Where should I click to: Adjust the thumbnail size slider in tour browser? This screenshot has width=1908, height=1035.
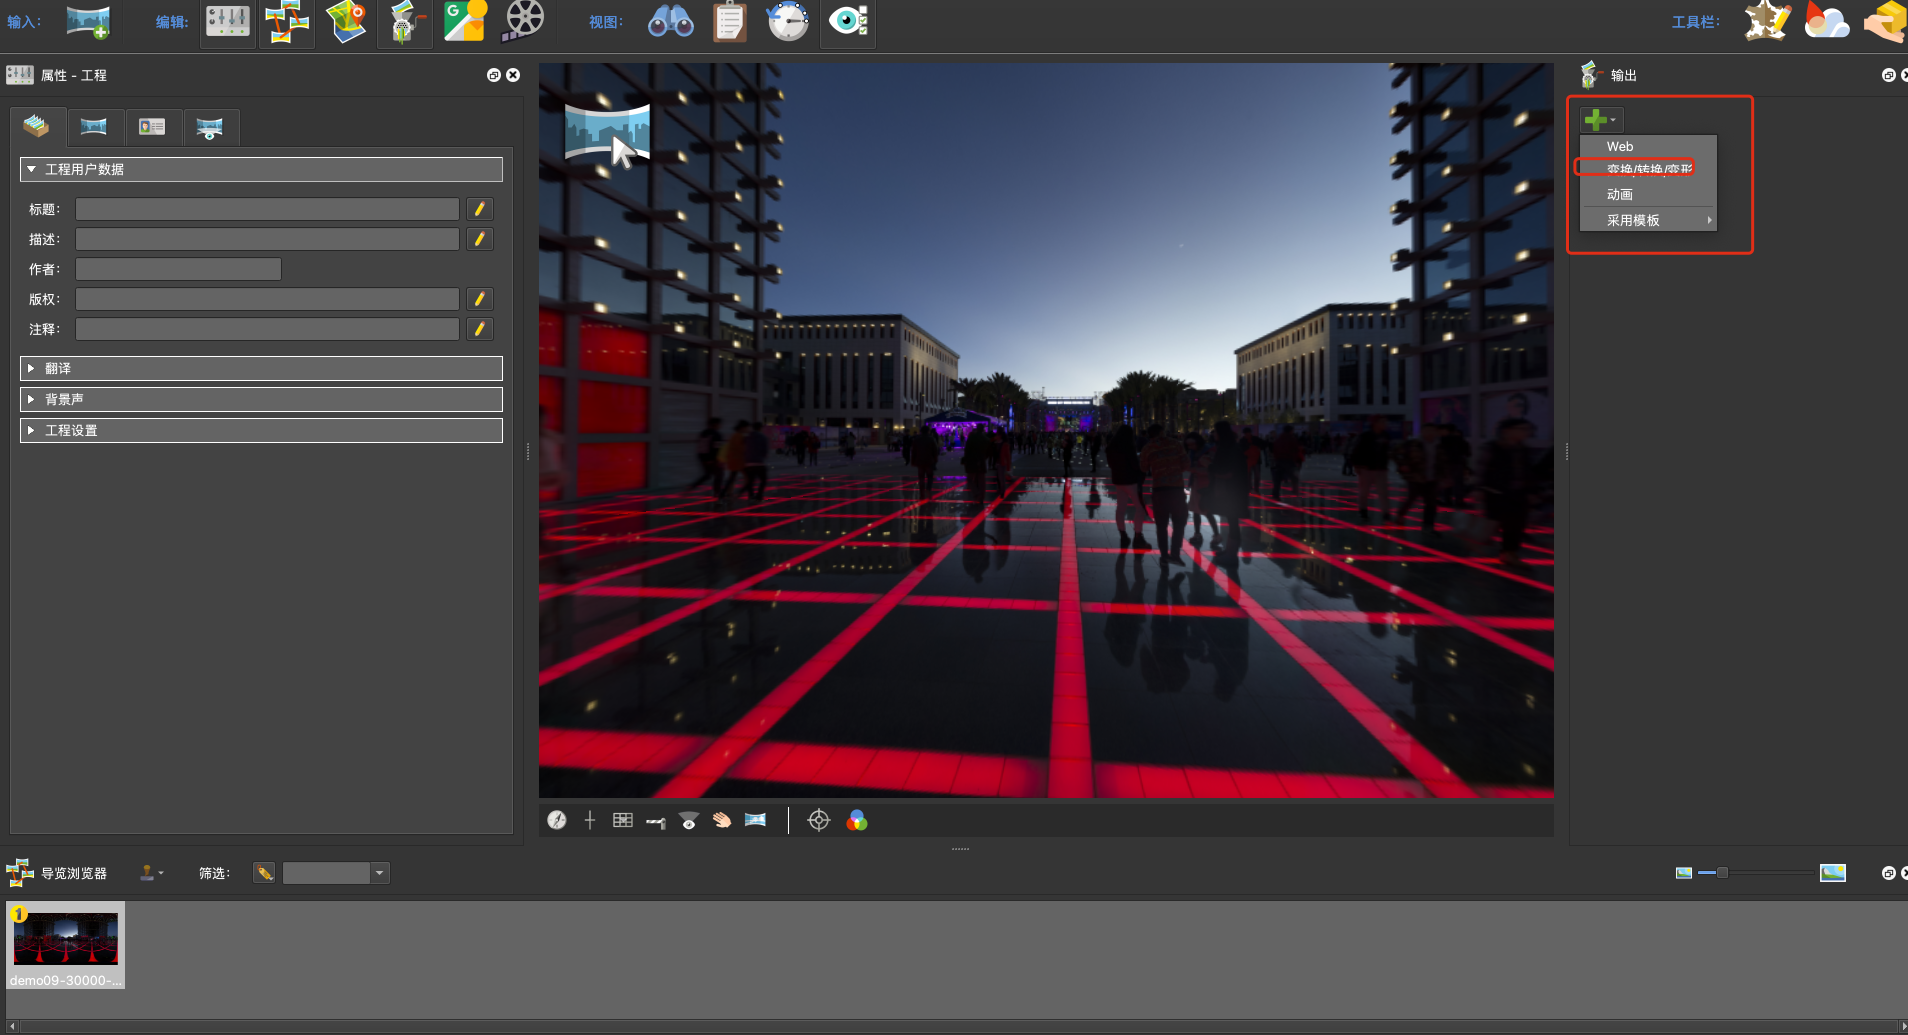[x=1722, y=873]
